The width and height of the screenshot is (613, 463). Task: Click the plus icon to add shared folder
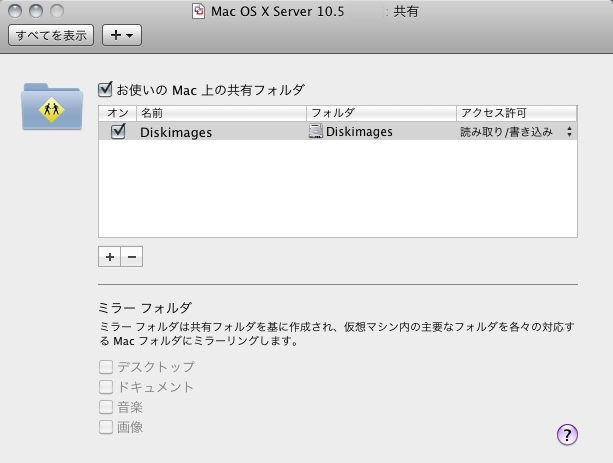pos(109,257)
